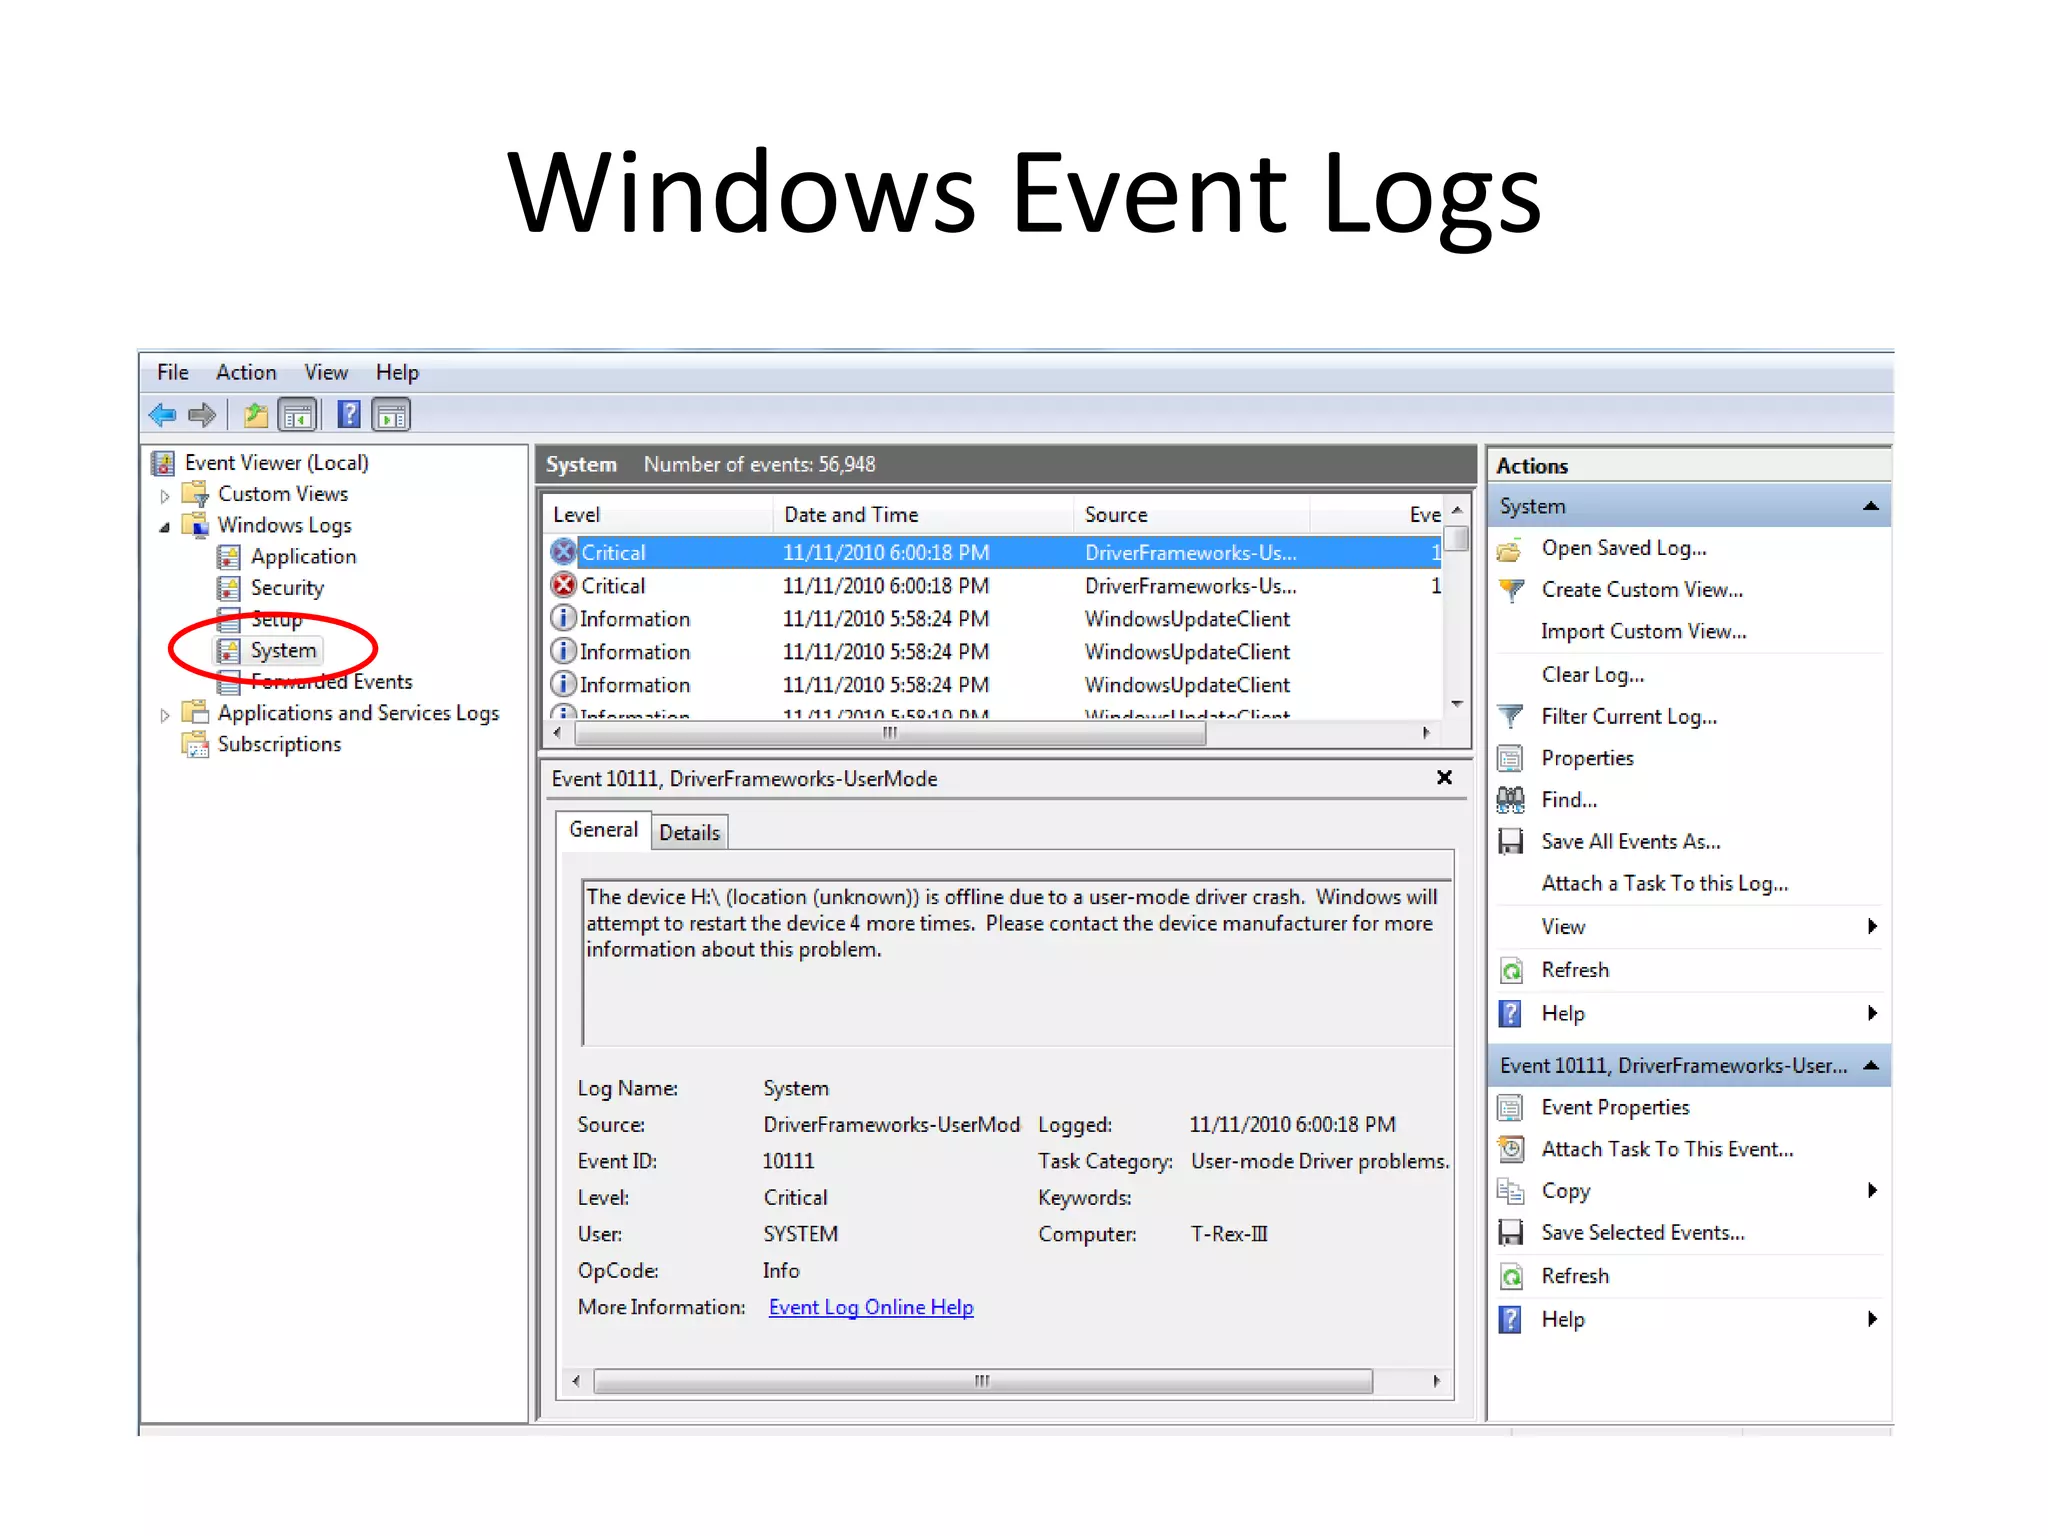The height and width of the screenshot is (1536, 2048).
Task: Close the event preview pane with X
Action: click(1444, 778)
